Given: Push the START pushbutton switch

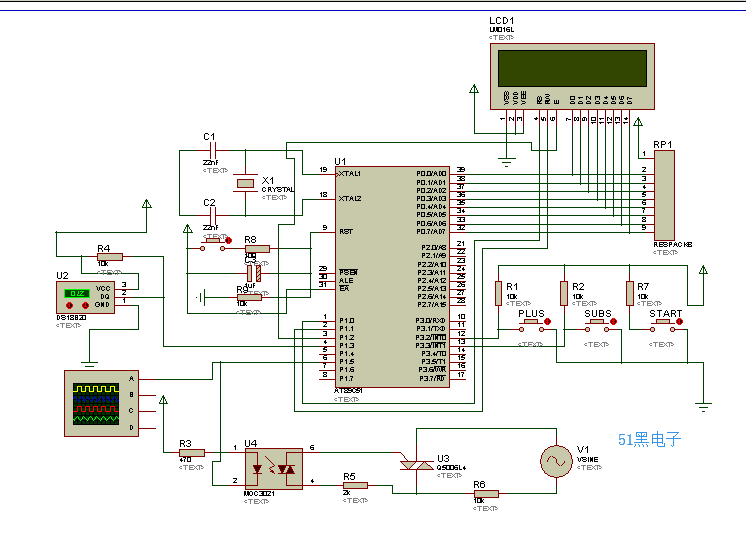Looking at the screenshot, I should (x=662, y=326).
